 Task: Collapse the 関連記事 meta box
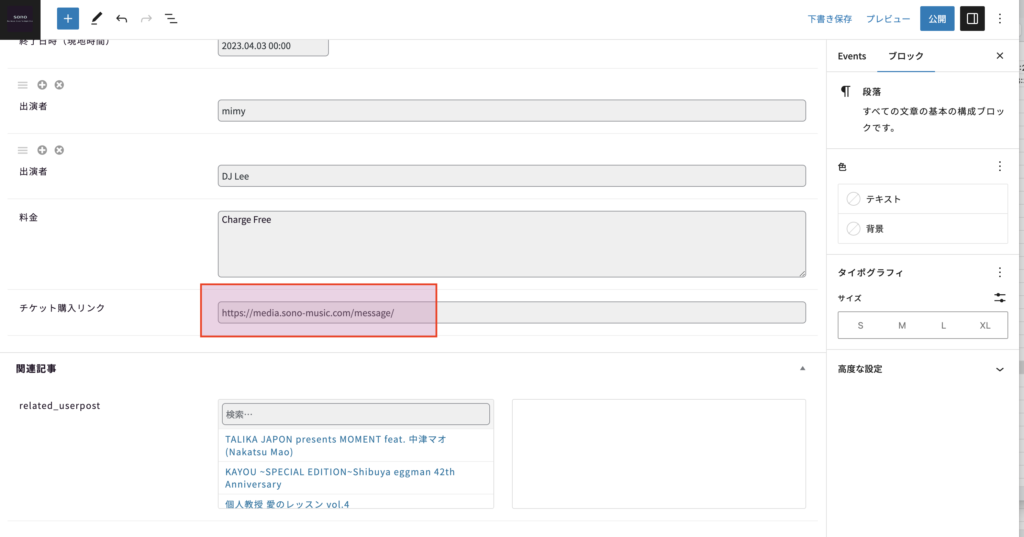[x=802, y=369]
